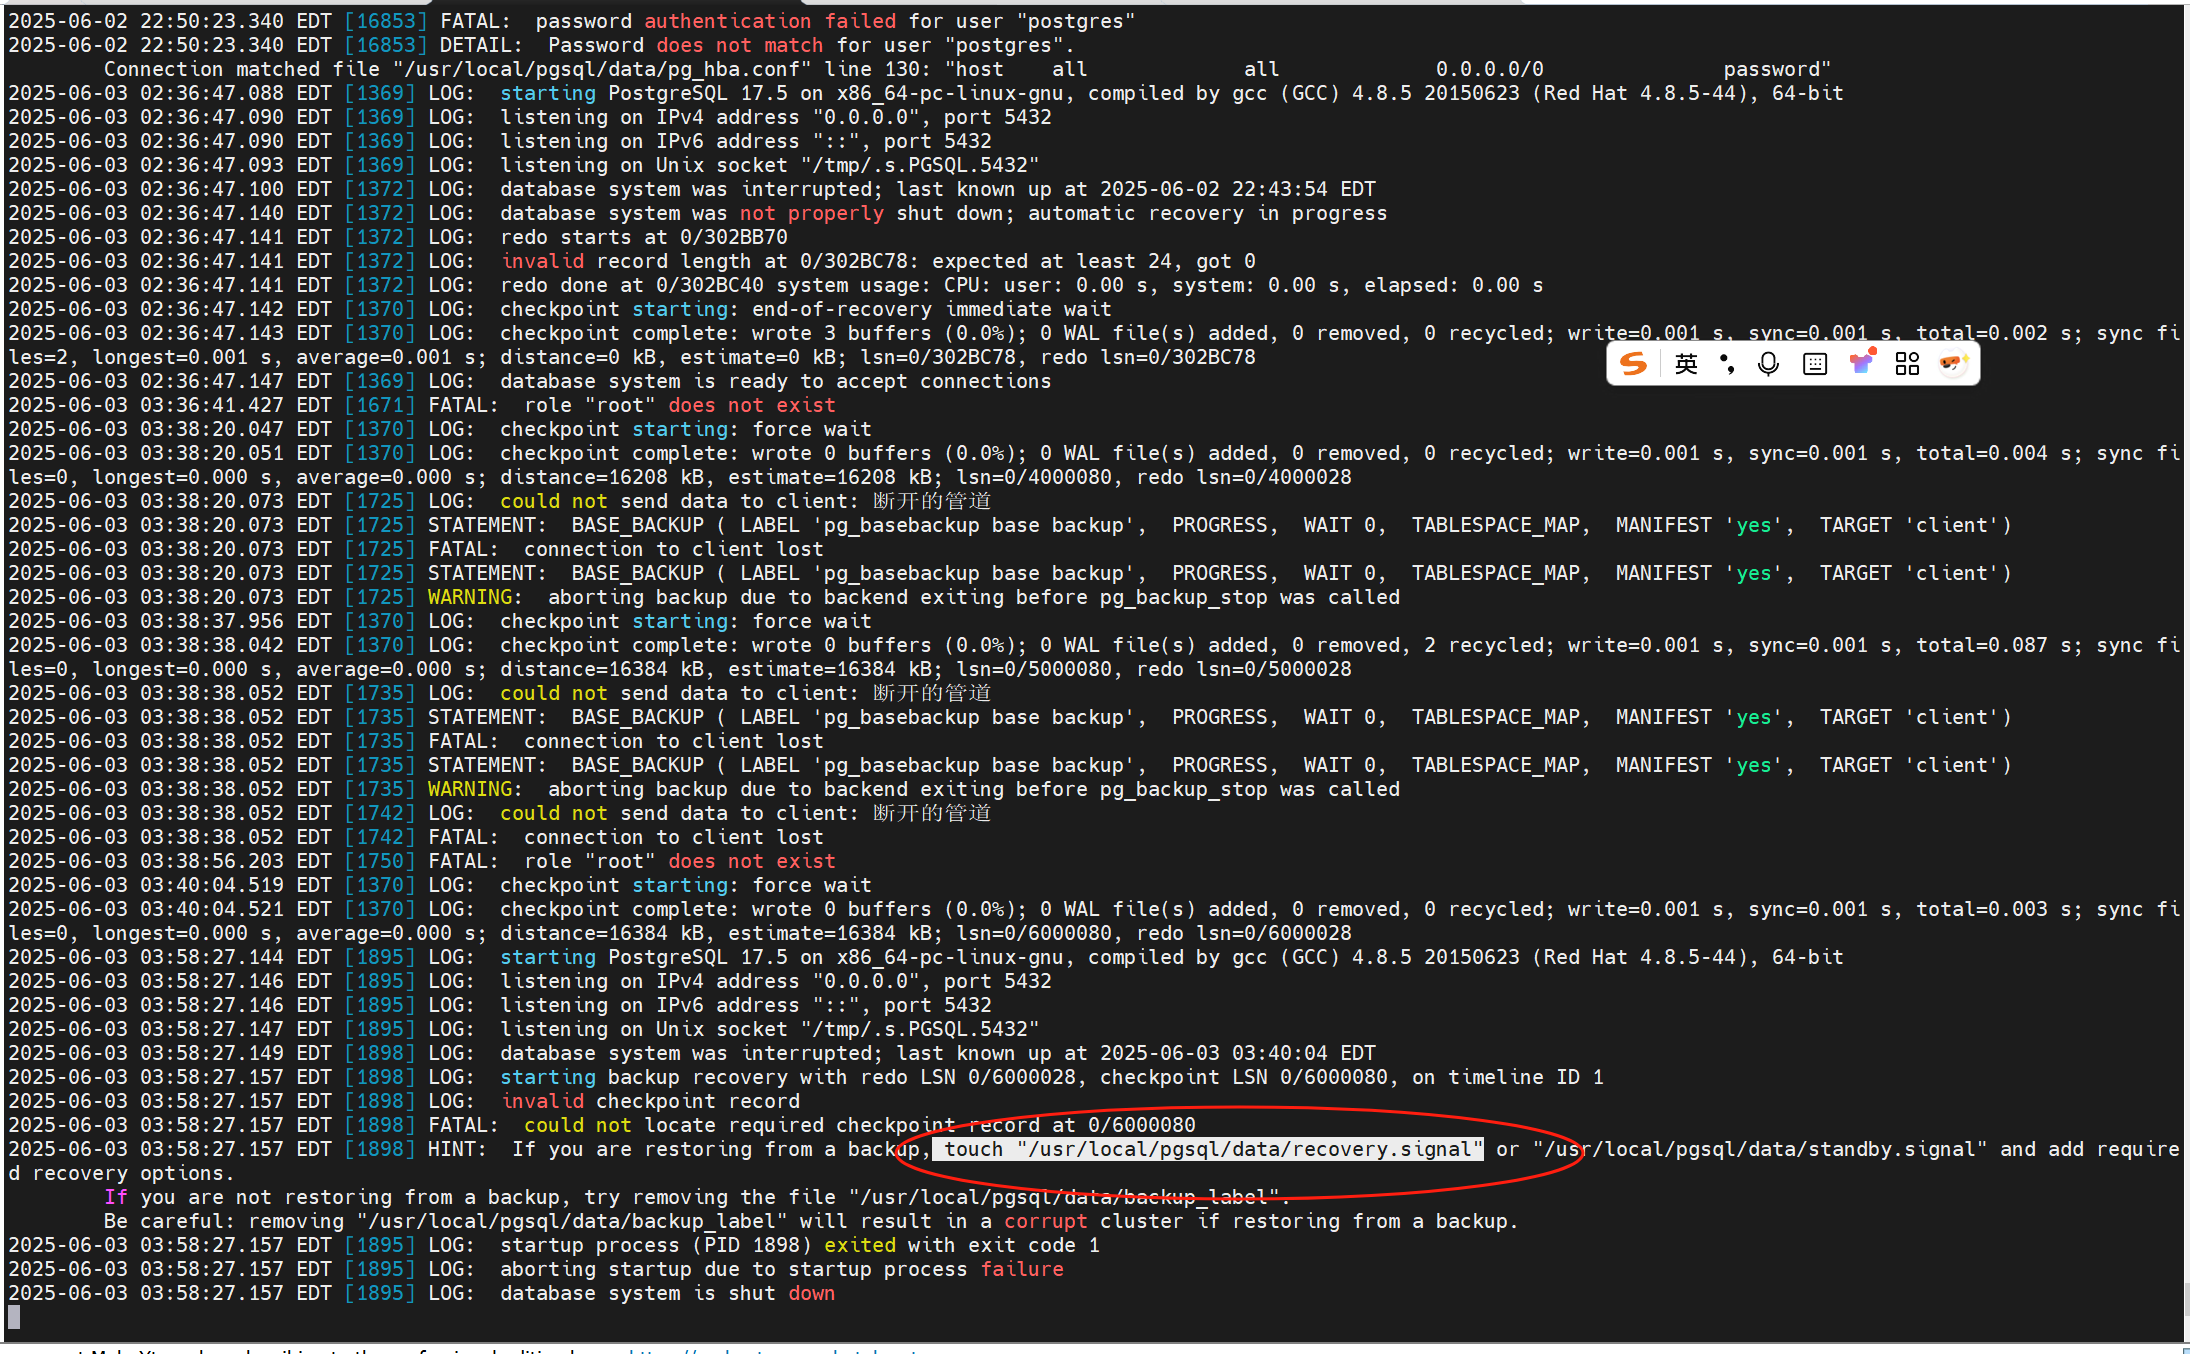The width and height of the screenshot is (2190, 1354).
Task: Start voice input with the microphone icon
Action: click(x=1768, y=364)
